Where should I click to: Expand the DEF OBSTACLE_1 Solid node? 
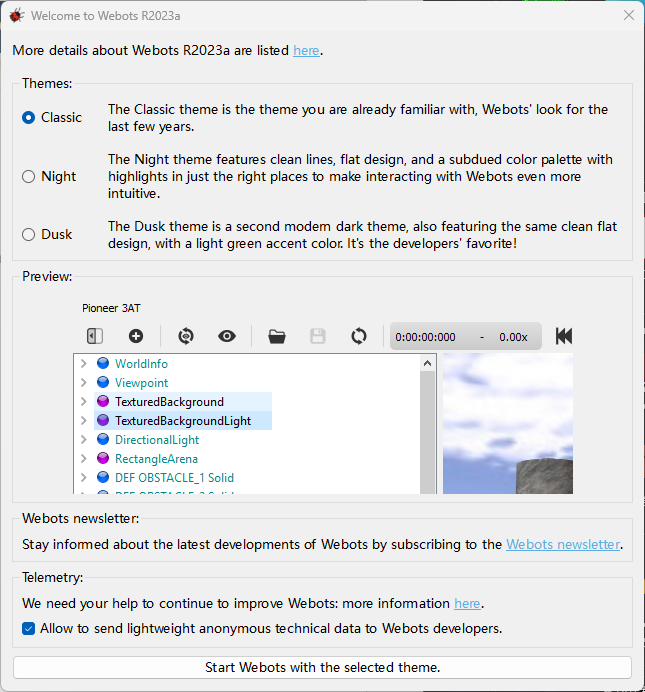click(83, 477)
